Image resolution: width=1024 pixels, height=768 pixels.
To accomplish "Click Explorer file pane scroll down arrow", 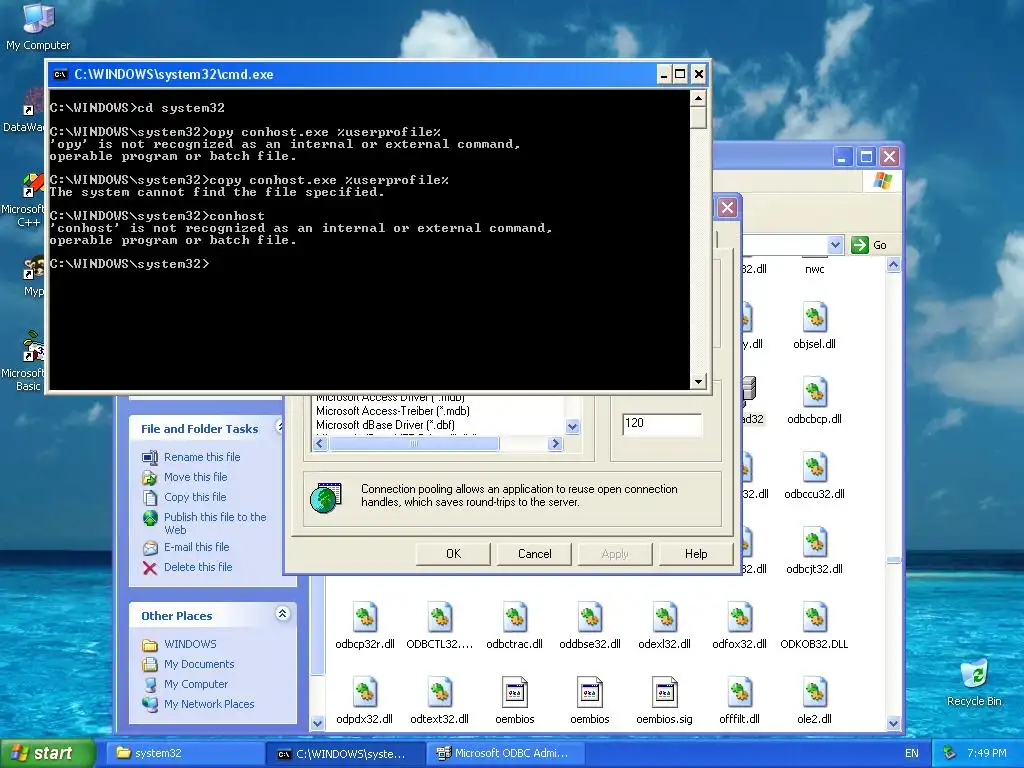I will pos(894,723).
